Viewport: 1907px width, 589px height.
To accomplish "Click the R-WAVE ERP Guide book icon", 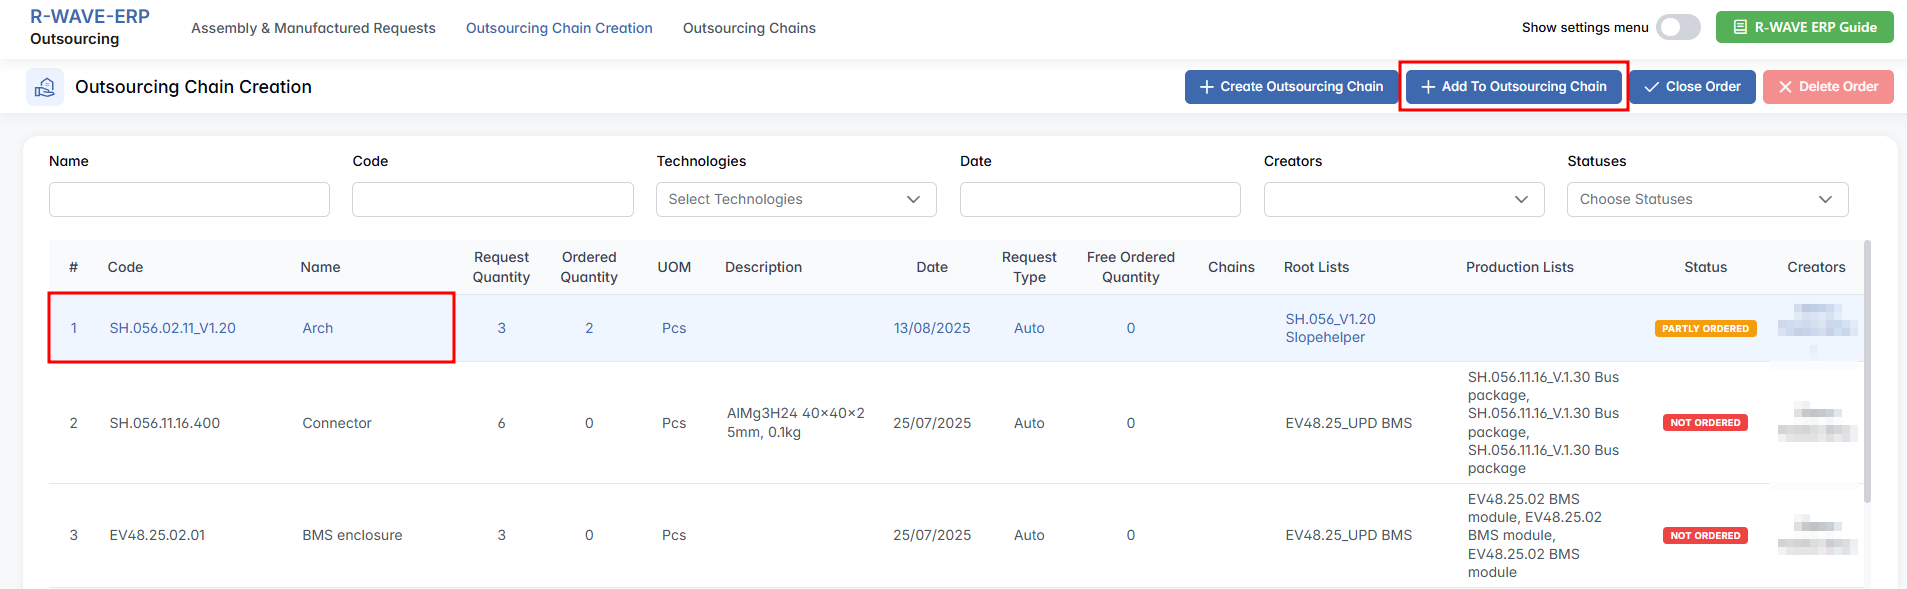I will pyautogui.click(x=1740, y=28).
